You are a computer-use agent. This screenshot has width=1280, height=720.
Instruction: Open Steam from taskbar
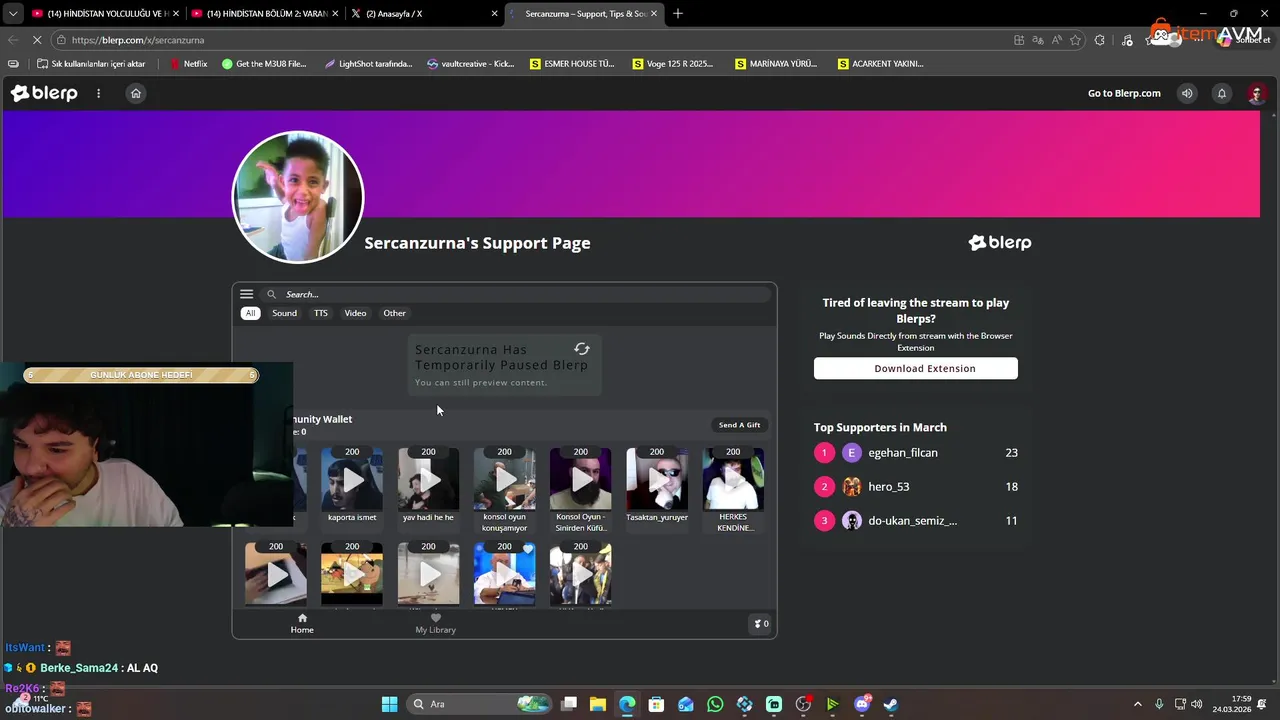pos(891,704)
